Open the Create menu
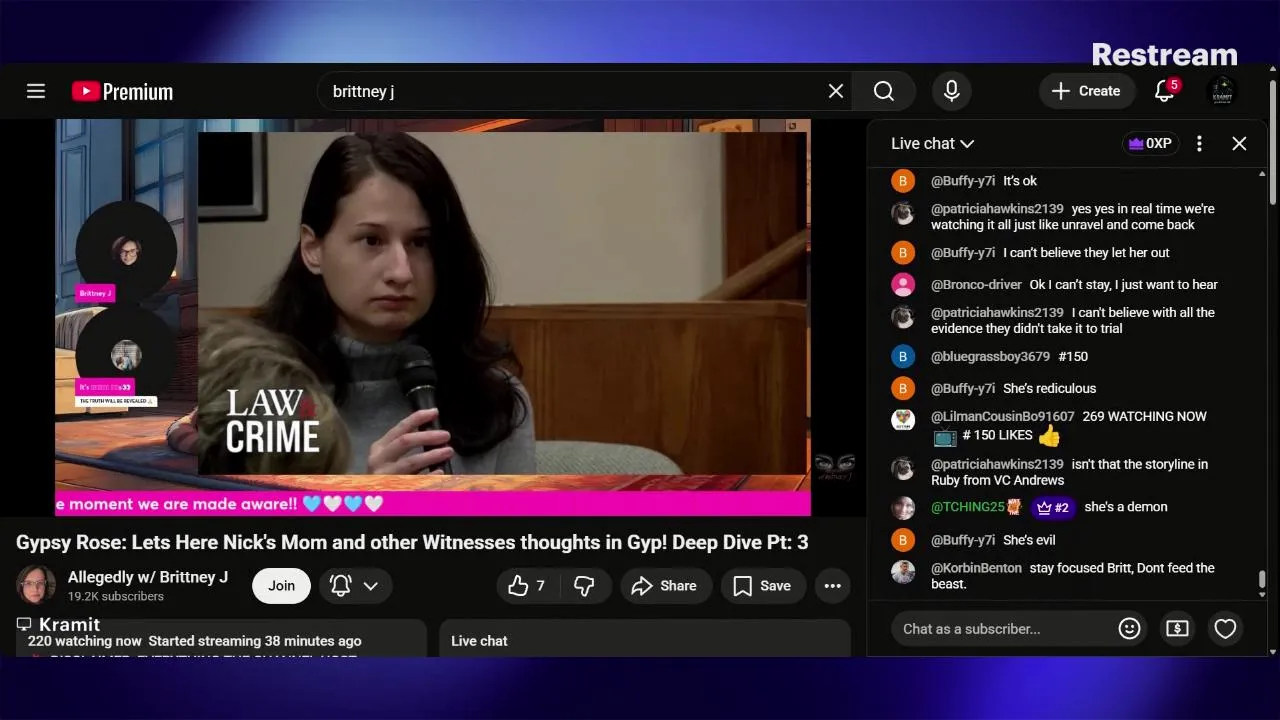 (x=1086, y=91)
